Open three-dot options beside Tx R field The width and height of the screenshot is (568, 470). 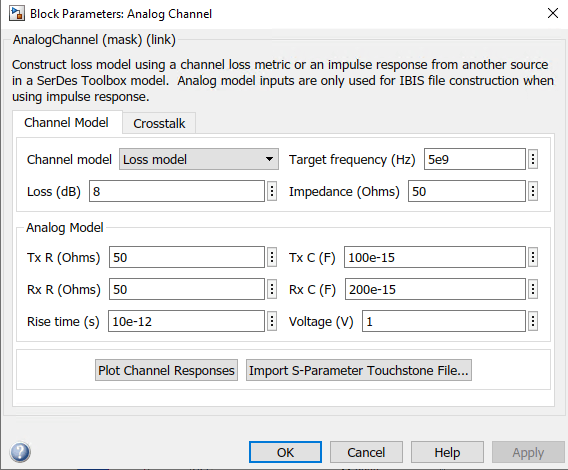pyautogui.click(x=272, y=257)
